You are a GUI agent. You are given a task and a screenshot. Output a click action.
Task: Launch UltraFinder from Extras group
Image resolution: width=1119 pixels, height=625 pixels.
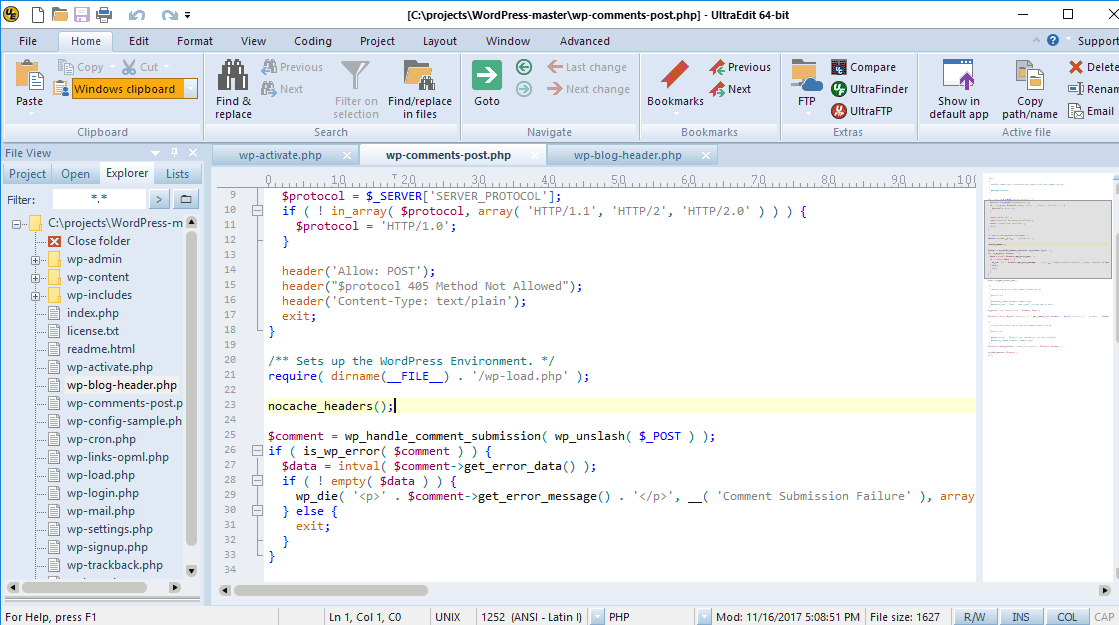point(869,89)
